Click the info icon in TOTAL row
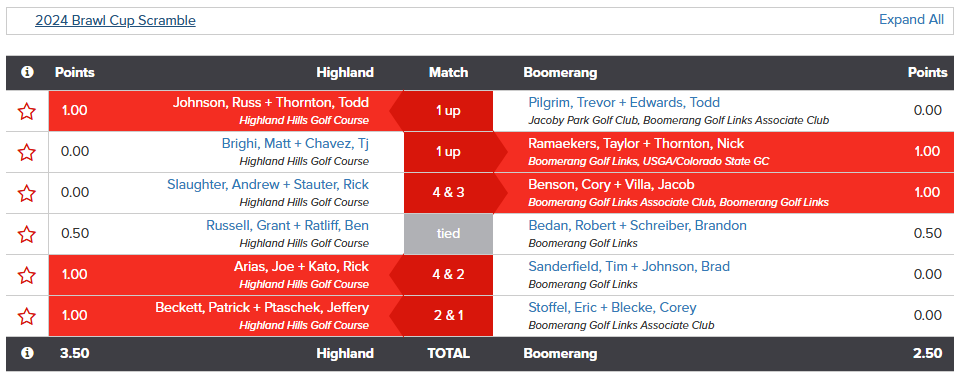This screenshot has width=959, height=373. click(27, 353)
